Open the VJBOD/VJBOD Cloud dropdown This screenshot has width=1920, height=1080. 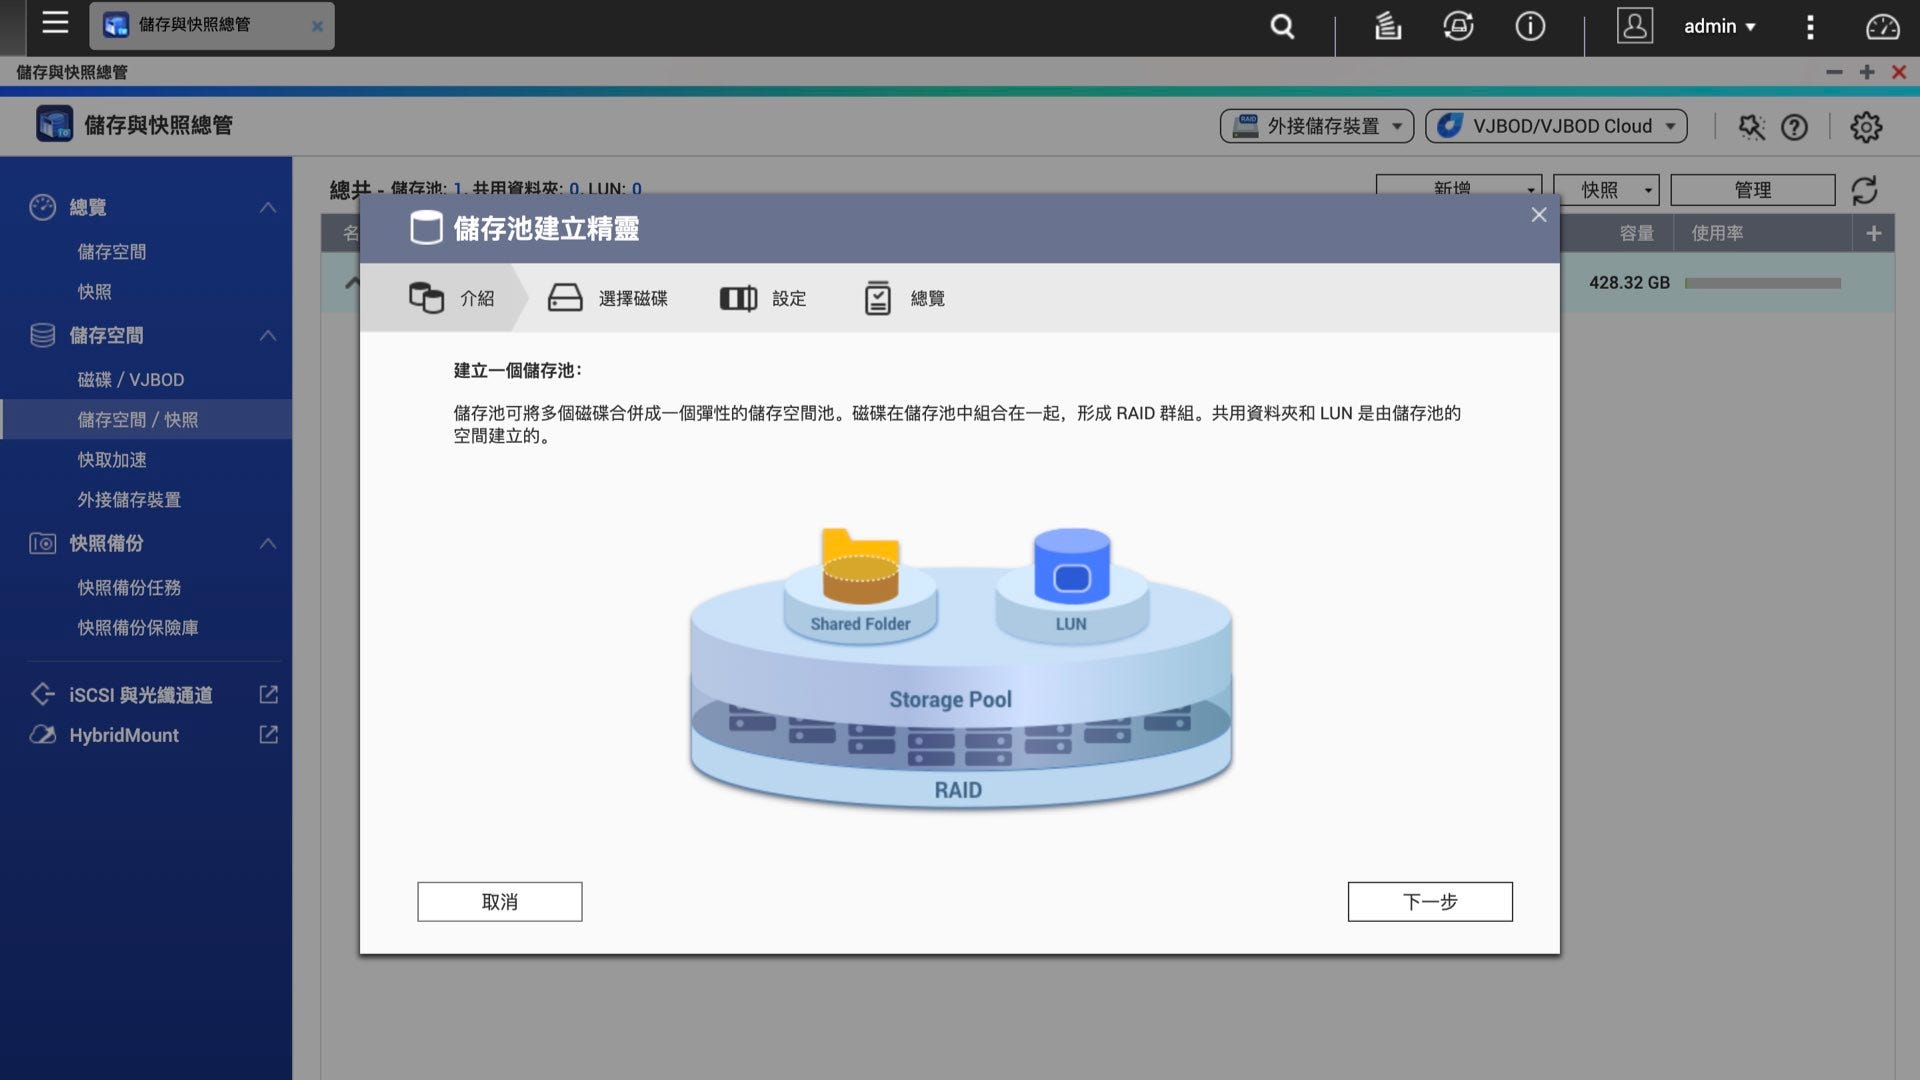[x=1556, y=126]
